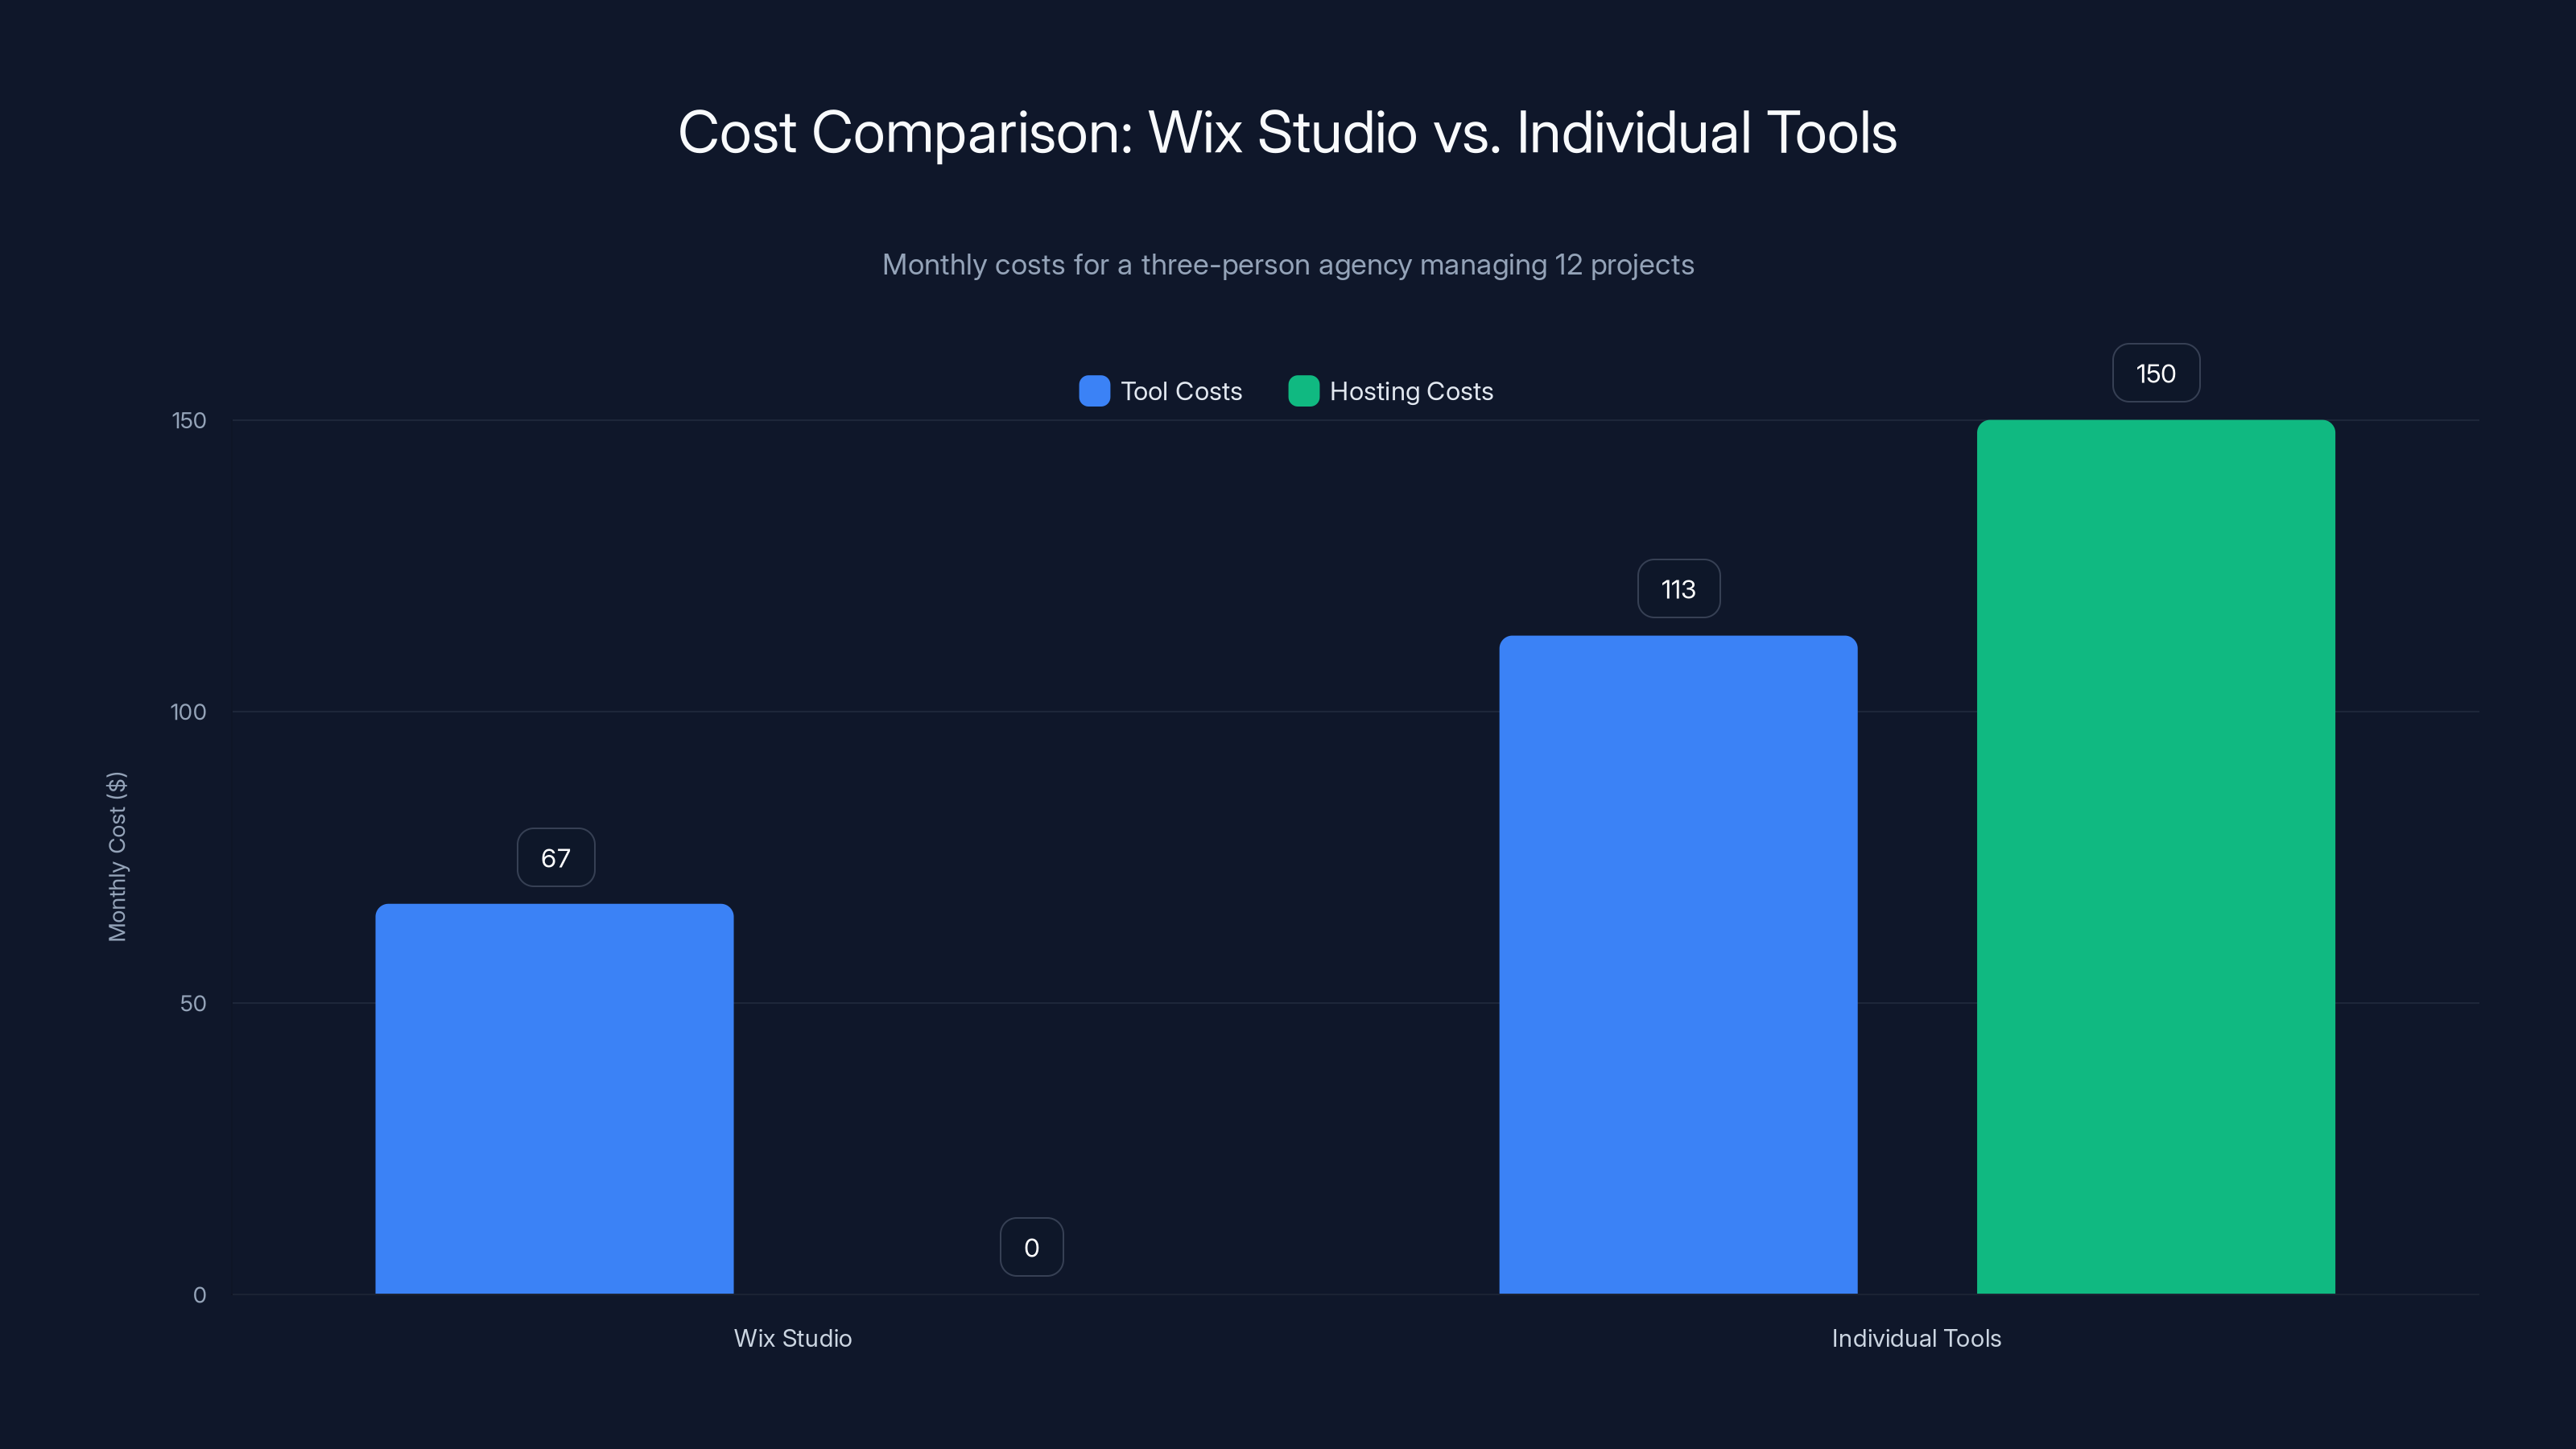Image resolution: width=2576 pixels, height=1449 pixels.
Task: Click the chart title Cost Comparison
Action: [x=1288, y=132]
